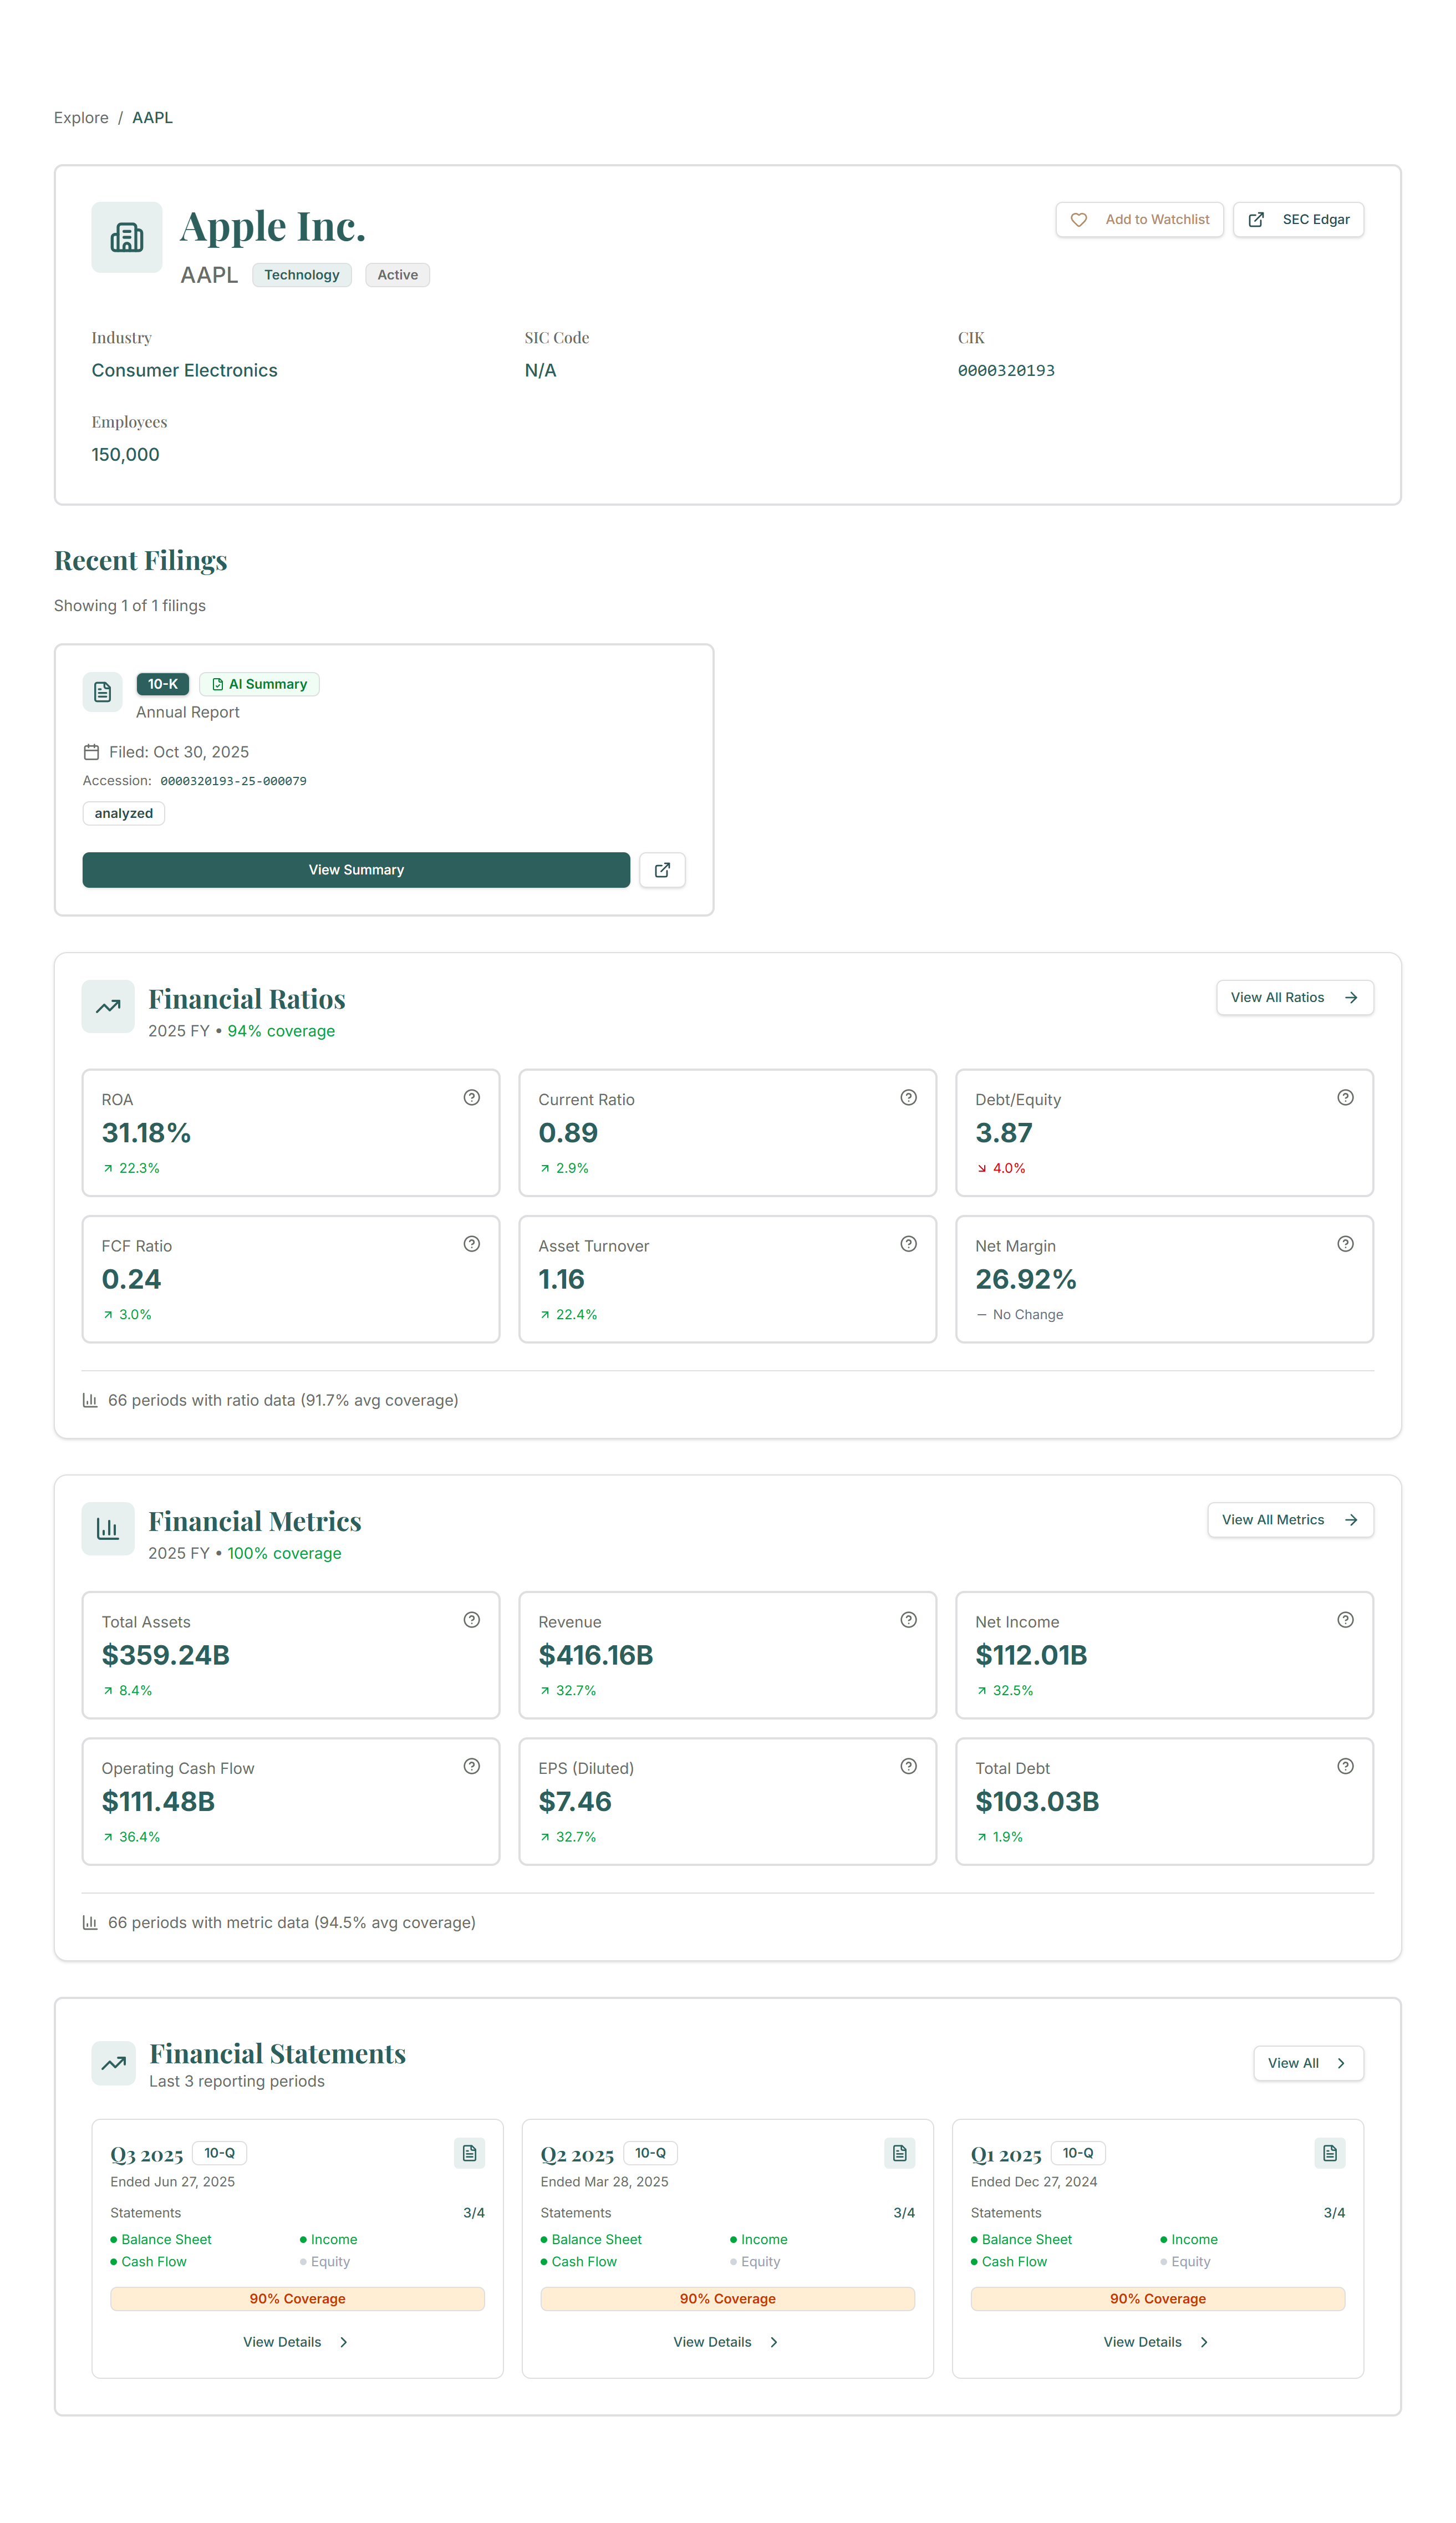1456x2523 pixels.
Task: Open the SEC Edgar external link icon
Action: 1256,219
